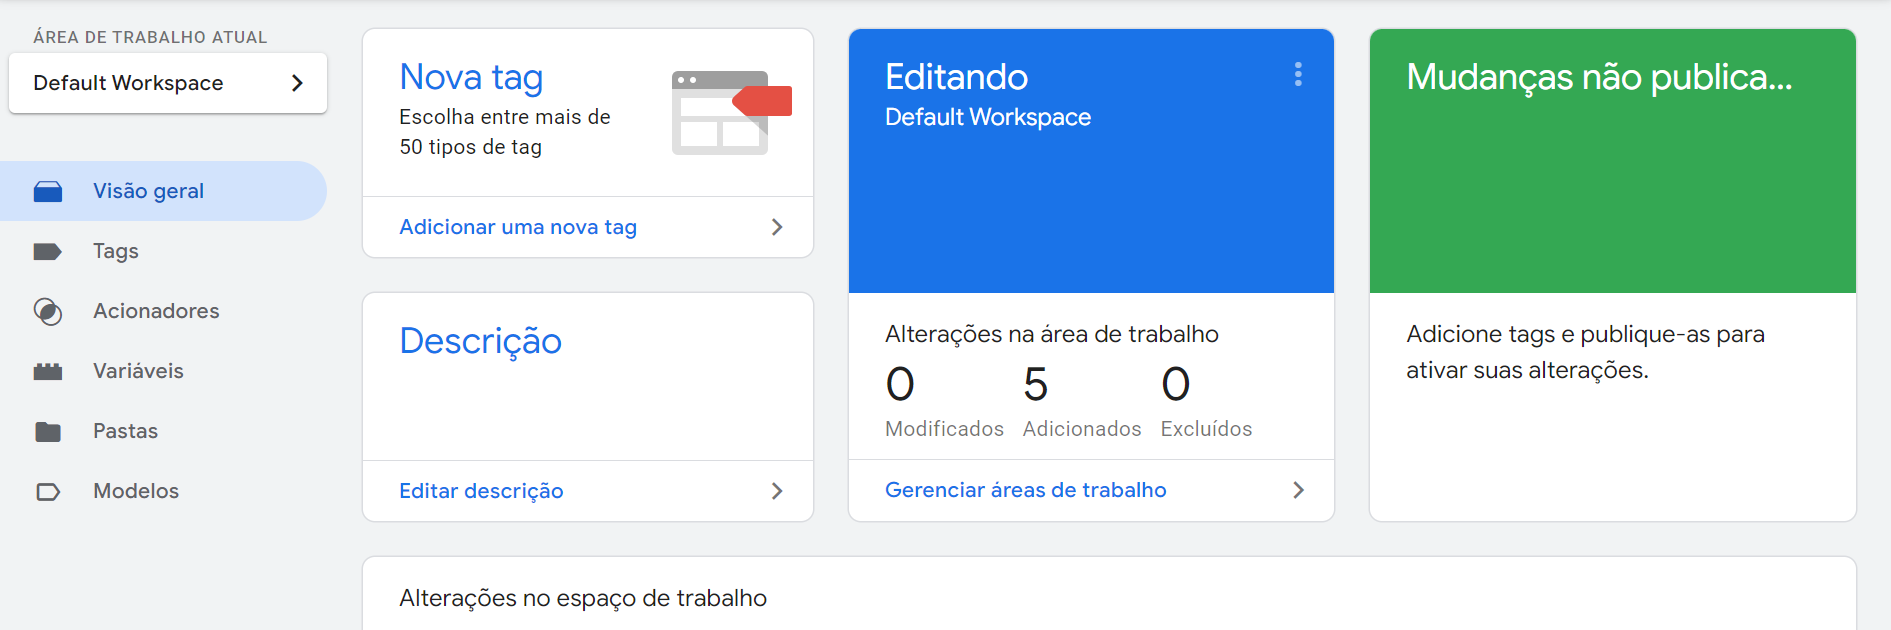
Task: Click Editar descrição link
Action: [481, 491]
